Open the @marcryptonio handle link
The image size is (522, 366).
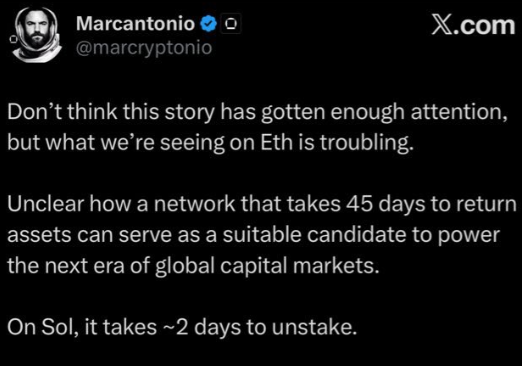click(x=144, y=48)
